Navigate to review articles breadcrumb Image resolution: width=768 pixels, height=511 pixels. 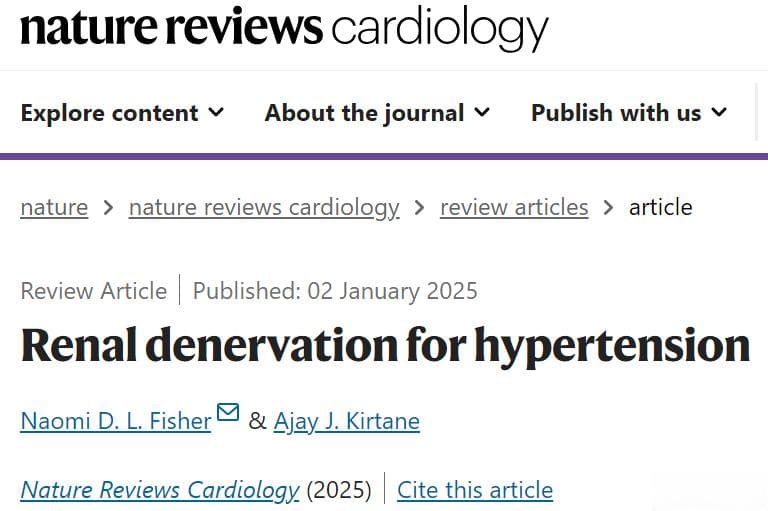514,207
